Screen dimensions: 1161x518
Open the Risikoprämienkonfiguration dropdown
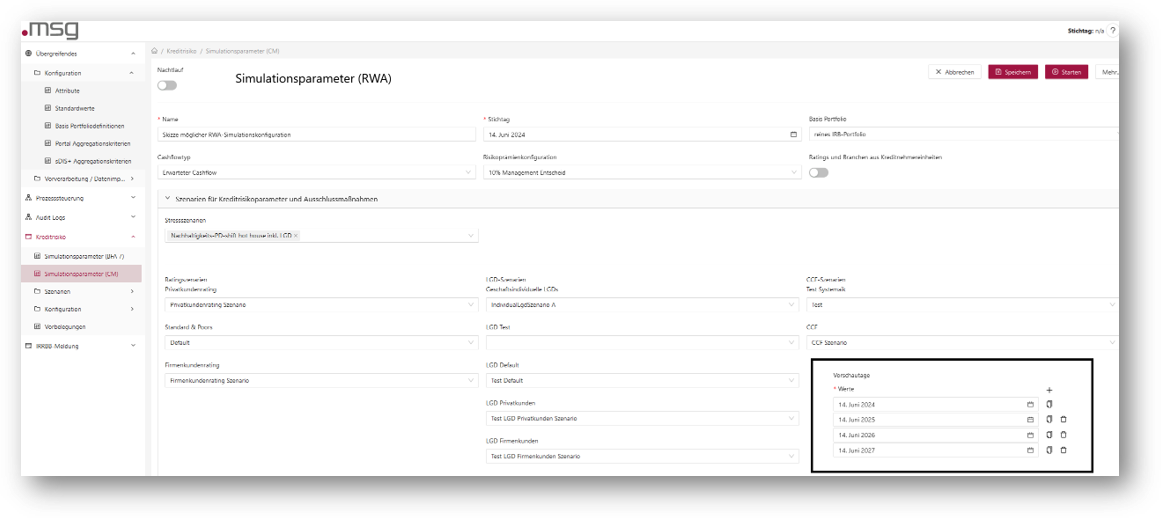point(641,172)
